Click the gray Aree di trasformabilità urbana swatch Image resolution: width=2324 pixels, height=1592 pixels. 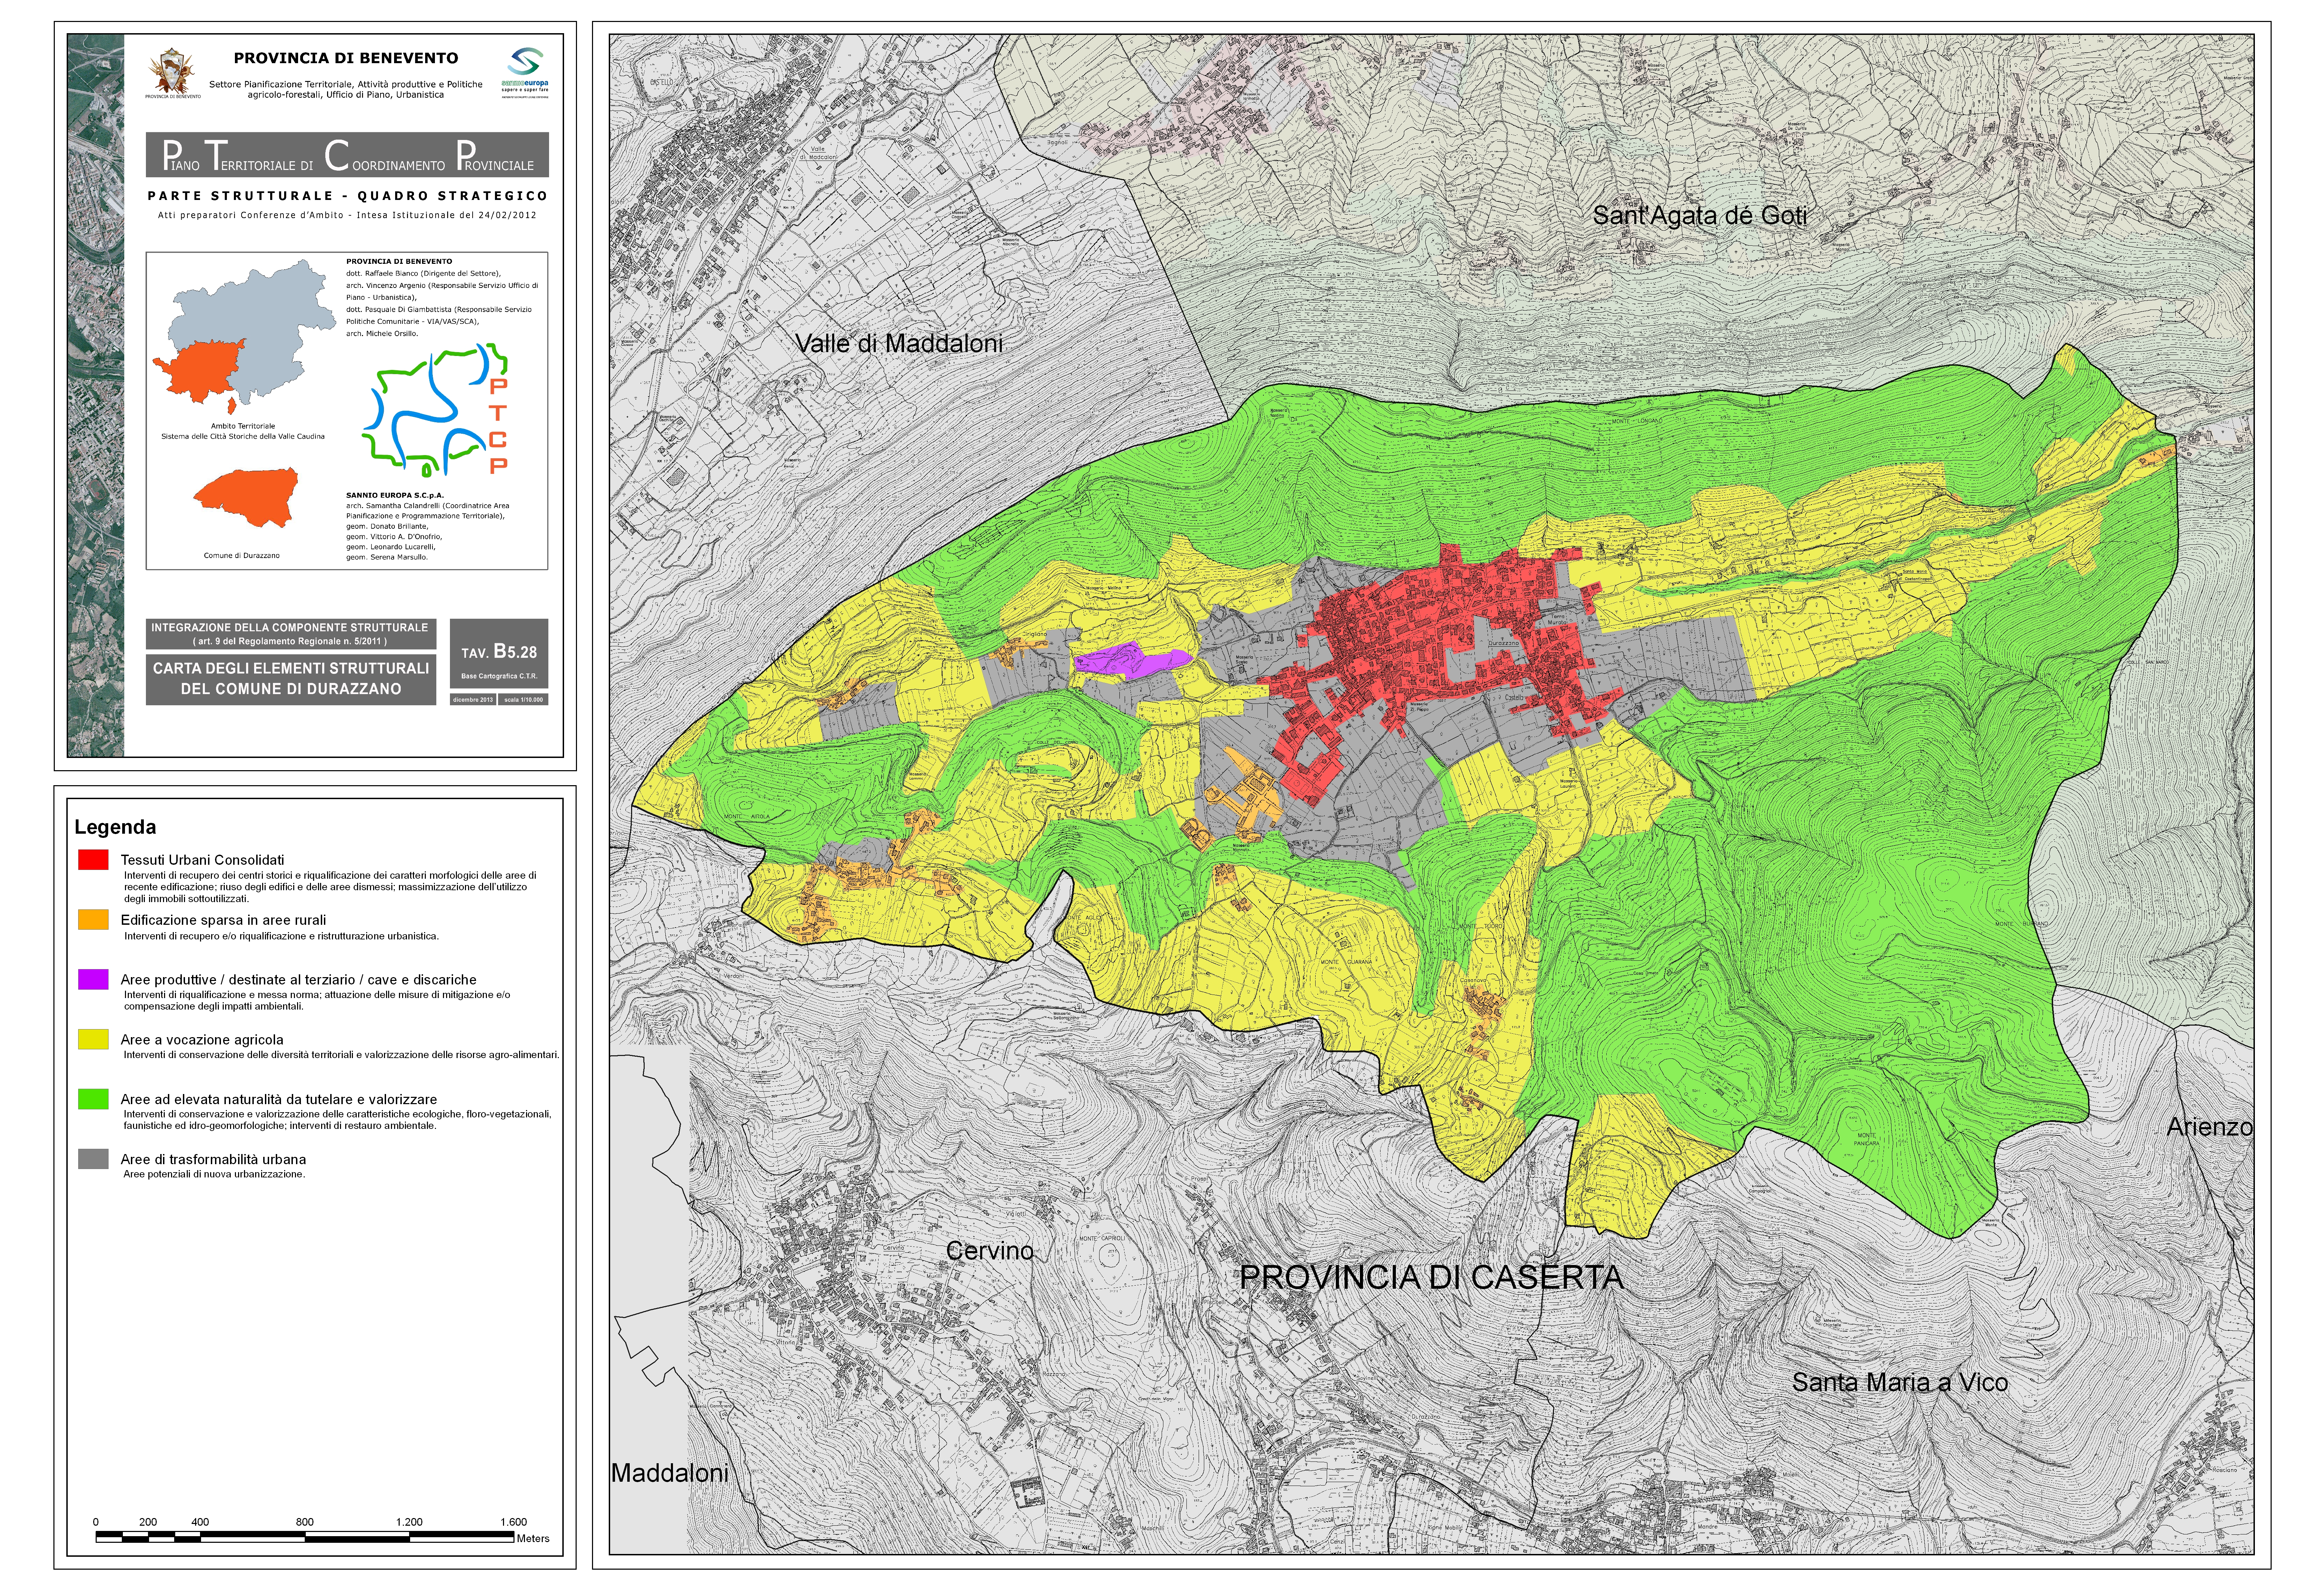pos(93,1159)
